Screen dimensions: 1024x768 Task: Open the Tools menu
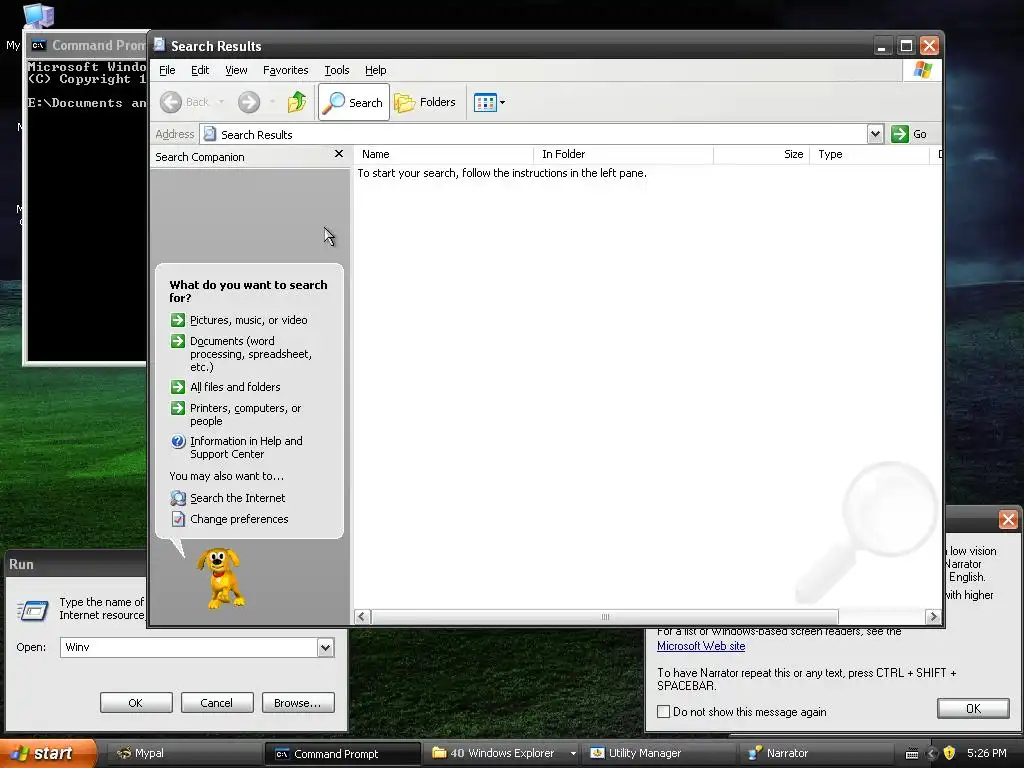pos(336,70)
